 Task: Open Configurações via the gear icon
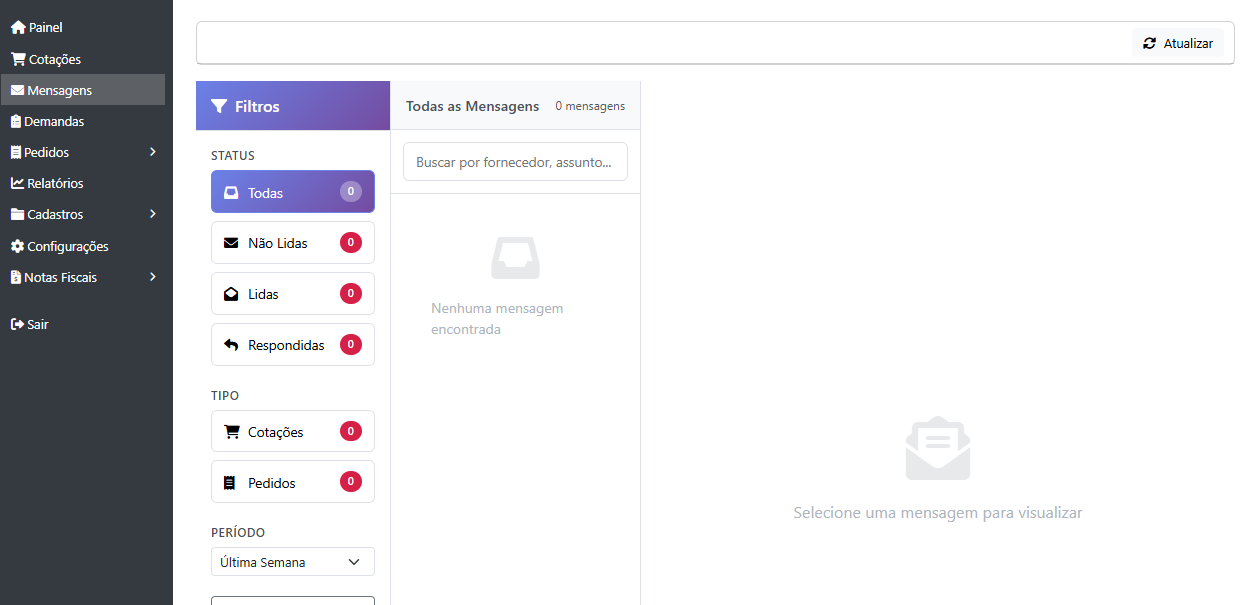coord(17,246)
